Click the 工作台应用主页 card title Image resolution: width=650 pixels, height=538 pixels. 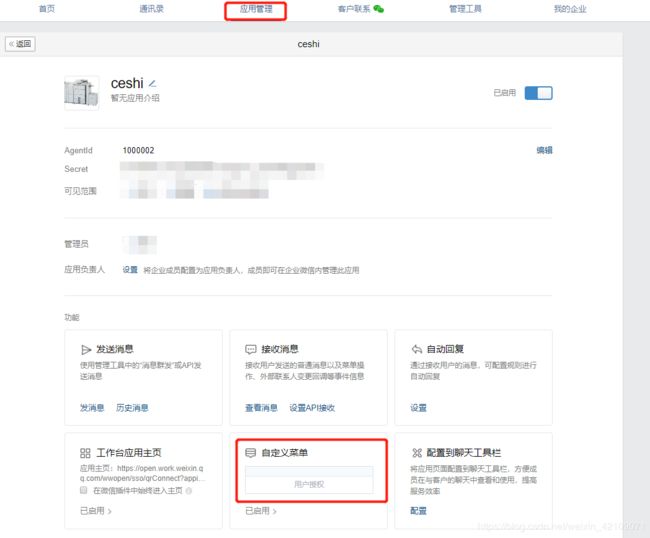[x=129, y=453]
